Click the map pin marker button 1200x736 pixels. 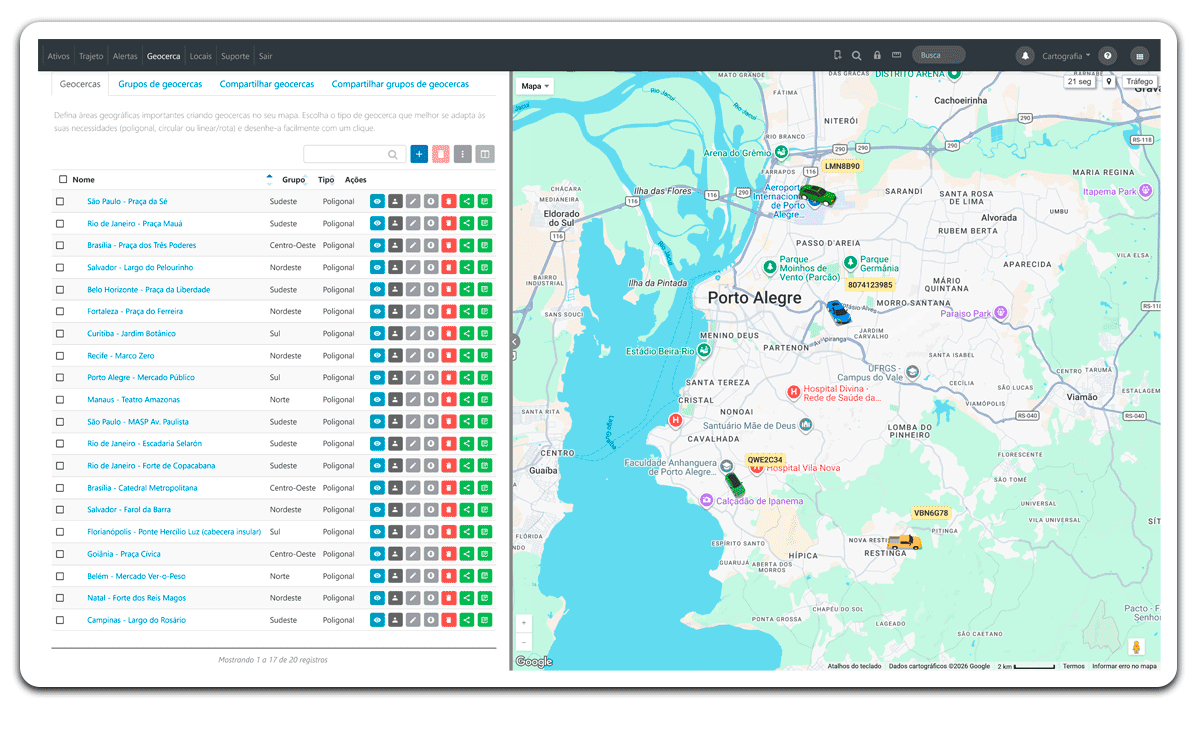(1109, 82)
